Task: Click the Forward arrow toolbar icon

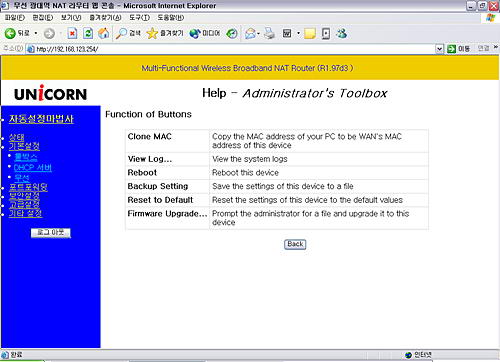Action: tap(49, 33)
